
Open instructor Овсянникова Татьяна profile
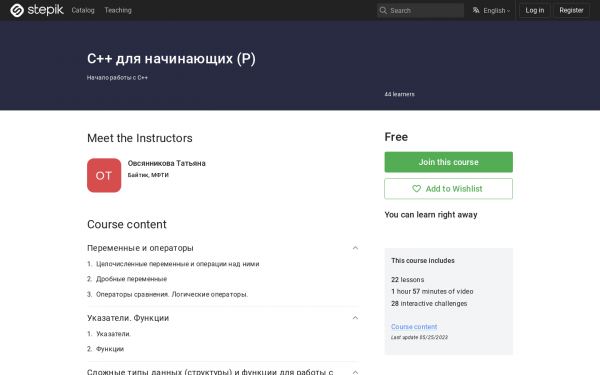[x=166, y=163]
